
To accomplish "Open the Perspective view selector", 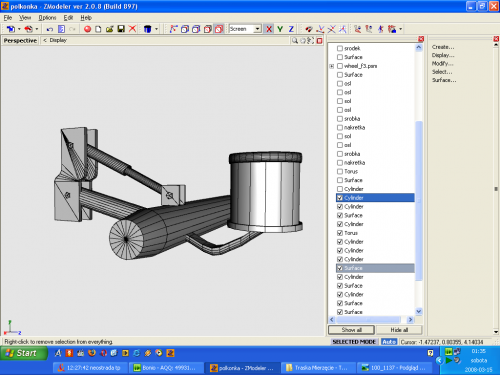I will point(20,41).
